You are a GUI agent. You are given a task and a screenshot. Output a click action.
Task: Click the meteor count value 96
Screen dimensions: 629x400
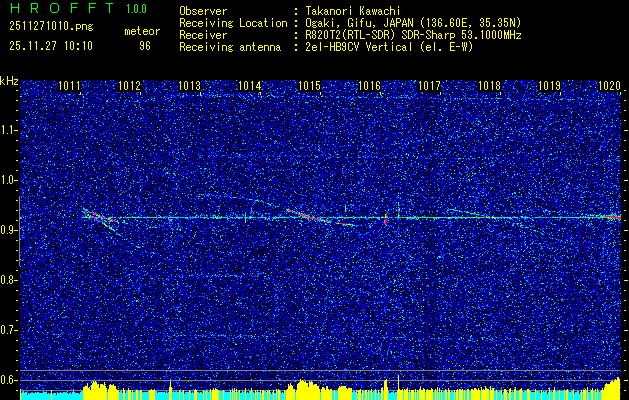tap(145, 46)
